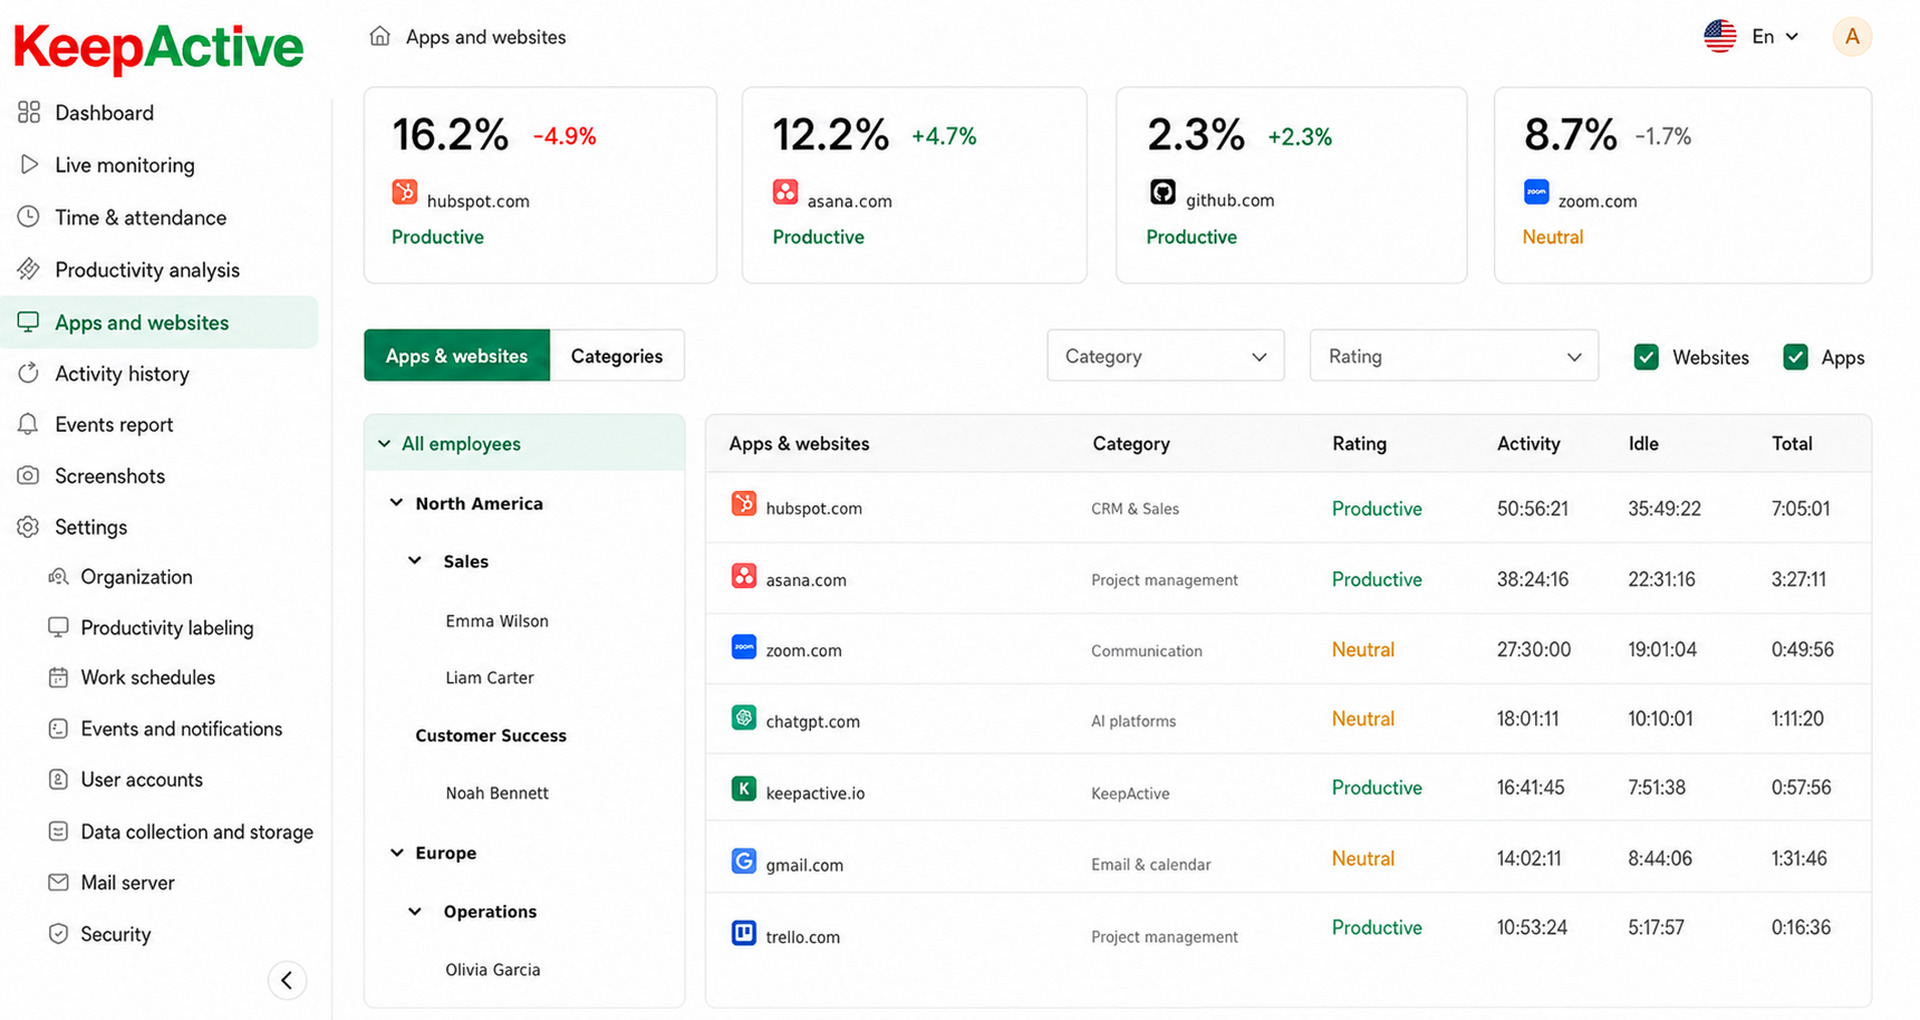Uncheck the Websites checkbox
Viewport: 1920px width, 1020px height.
[x=1646, y=357]
